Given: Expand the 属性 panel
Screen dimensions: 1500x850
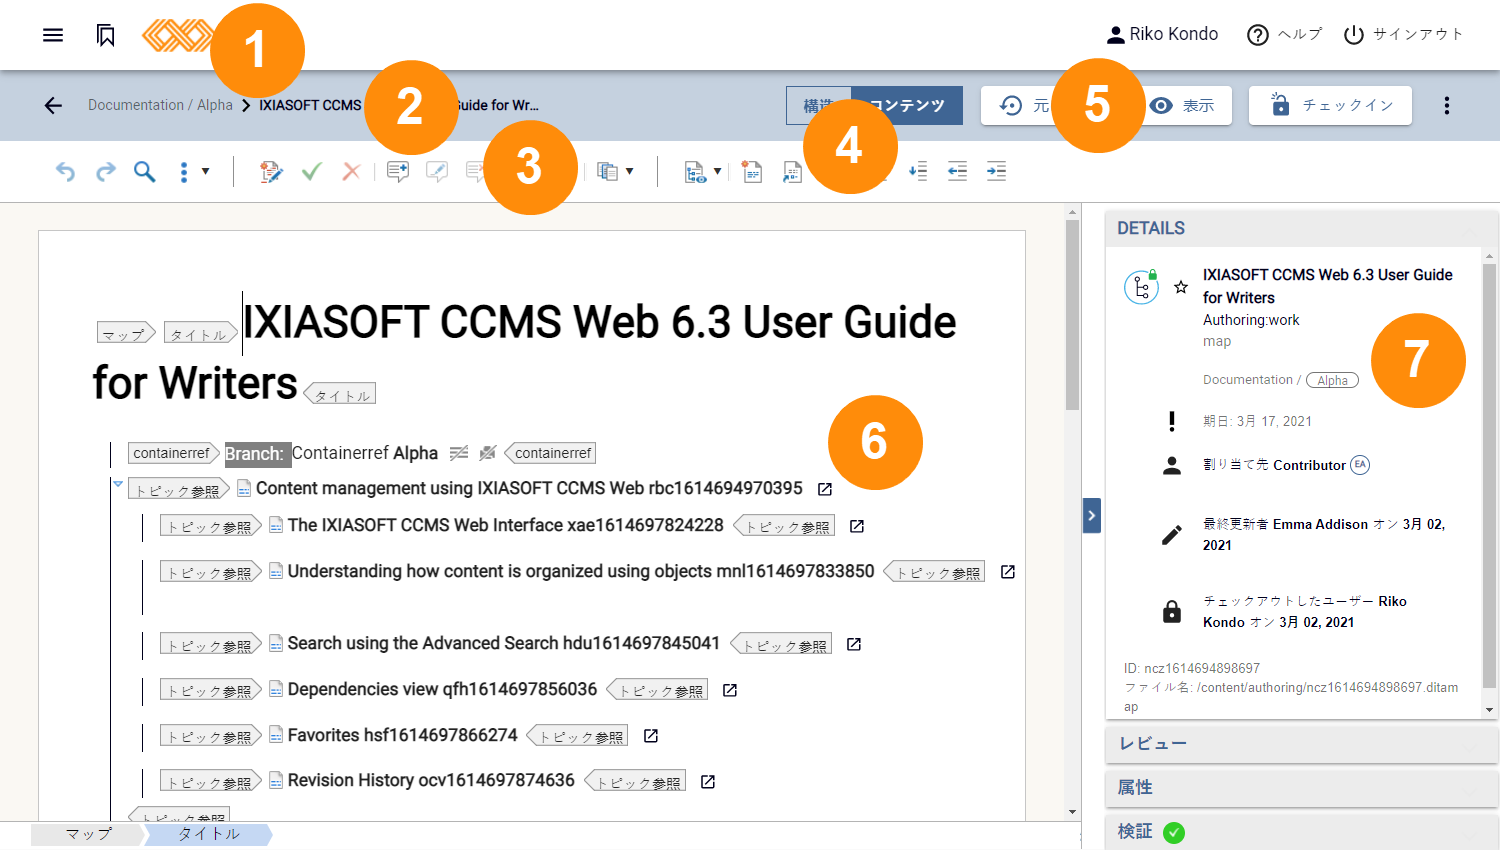Looking at the screenshot, I should pyautogui.click(x=1301, y=788).
